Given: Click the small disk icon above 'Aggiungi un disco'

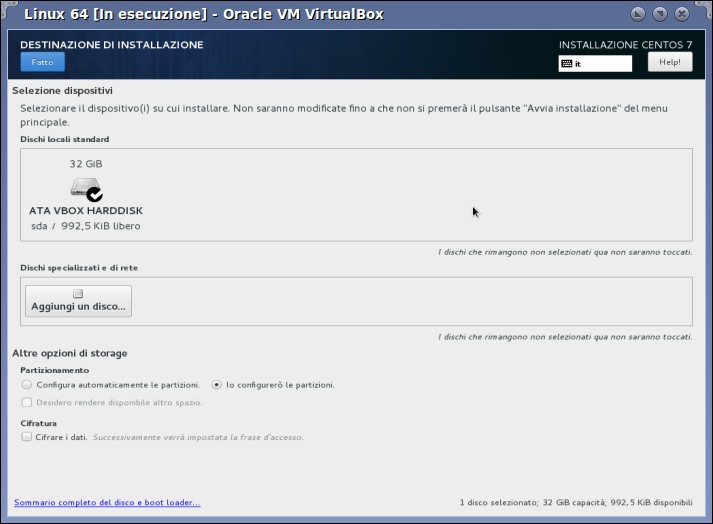Looking at the screenshot, I should tap(78, 293).
